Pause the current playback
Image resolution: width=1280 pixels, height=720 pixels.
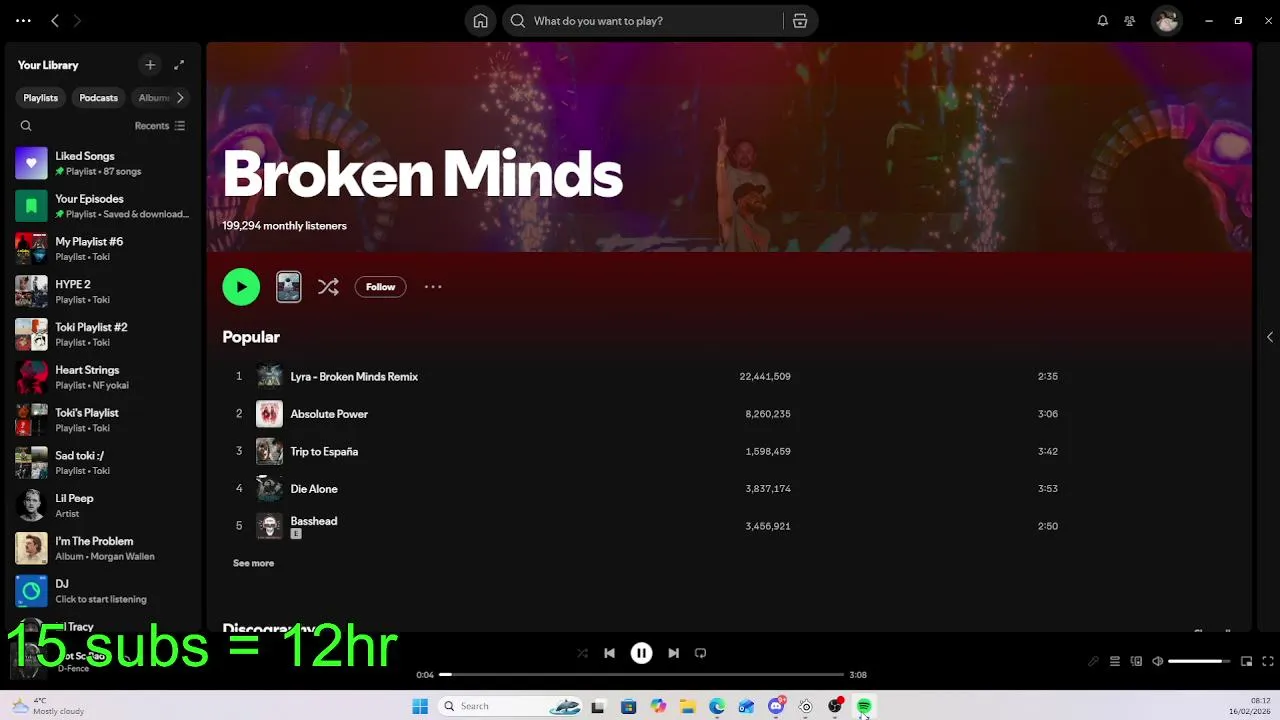[641, 653]
